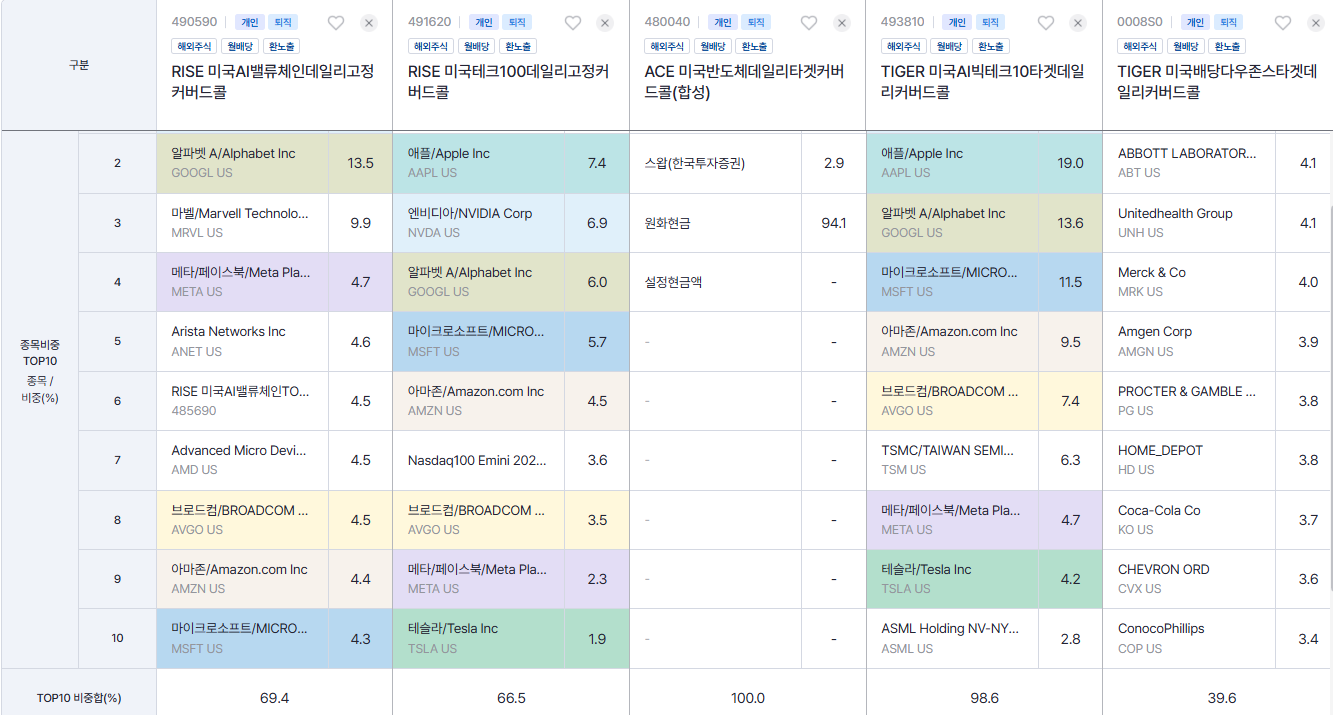Select TSMC/TAIWAN SEMI TSM US cell
Viewport: 1333px width, 715px height.
(952, 460)
